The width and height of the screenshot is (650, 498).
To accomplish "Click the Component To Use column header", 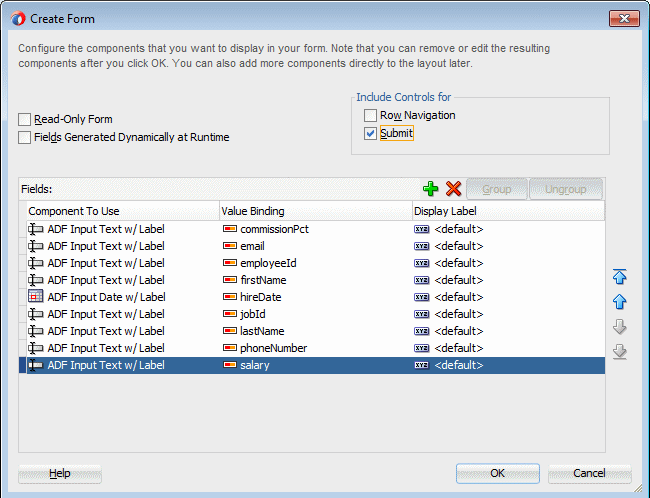I will tap(123, 211).
